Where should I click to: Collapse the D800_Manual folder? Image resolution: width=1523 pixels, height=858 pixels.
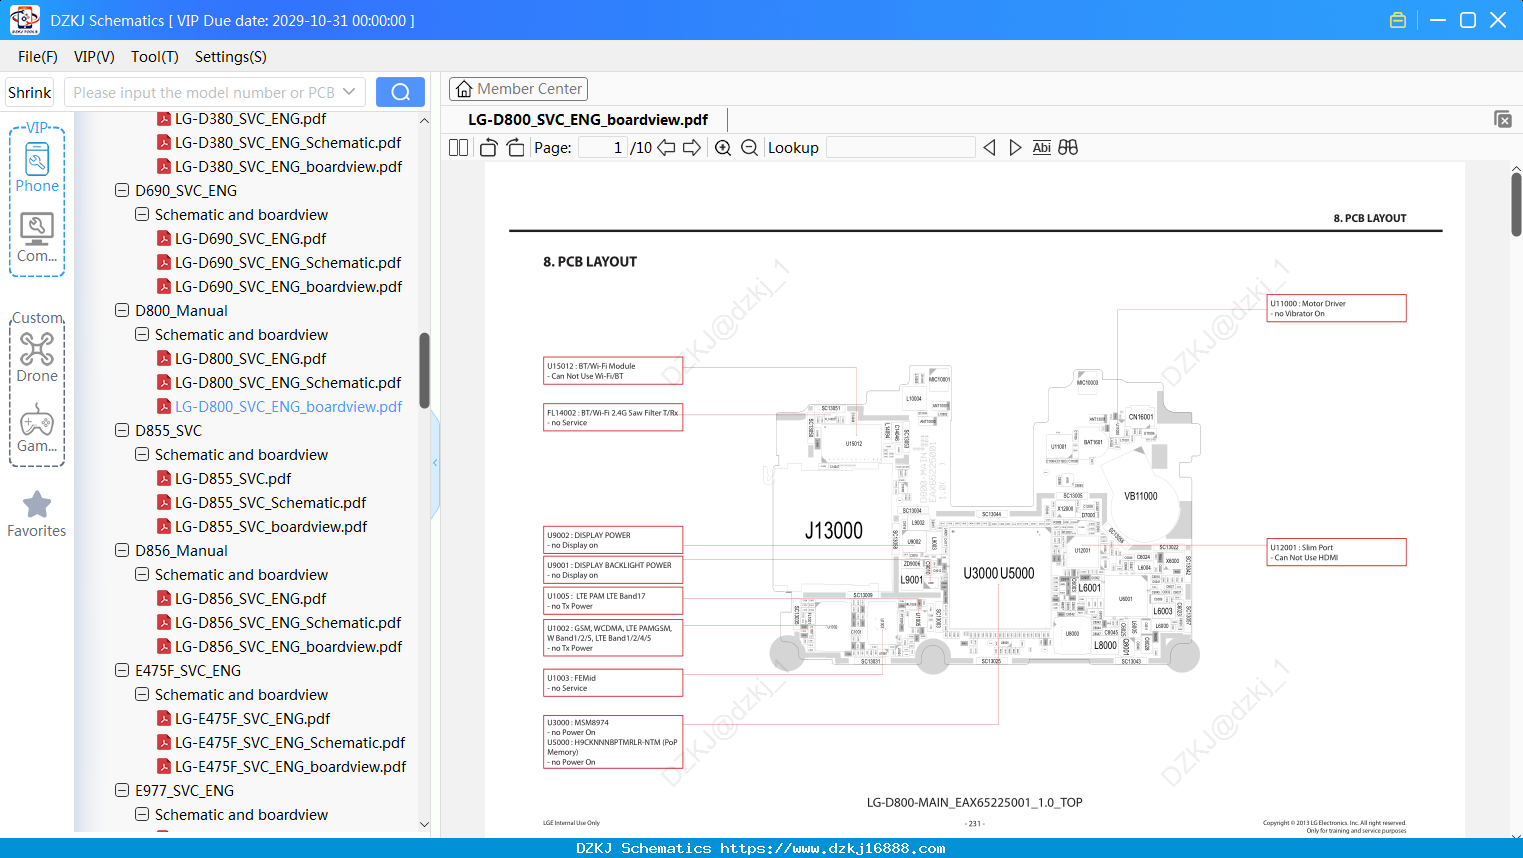click(x=122, y=310)
